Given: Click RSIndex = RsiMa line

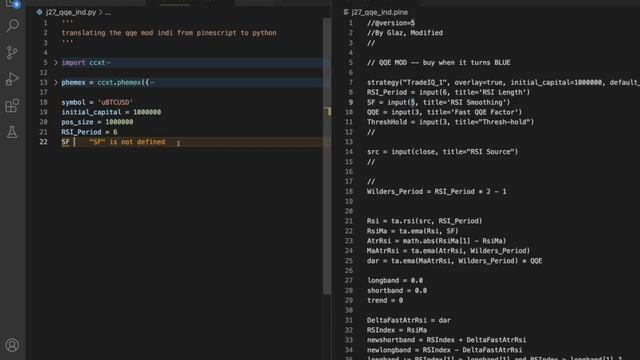Looking at the screenshot, I should (397, 330).
